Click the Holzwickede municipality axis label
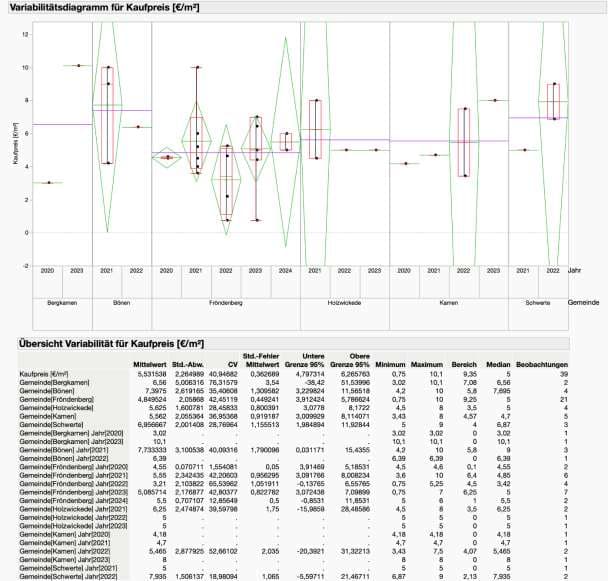Image resolution: width=608 pixels, height=581 pixels. point(344,303)
